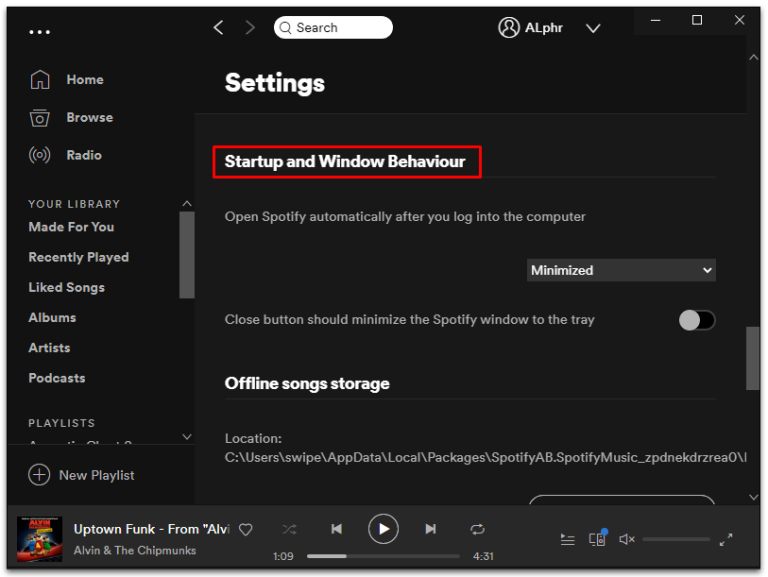Go to Browse in the sidebar
The image size is (768, 577).
[89, 117]
